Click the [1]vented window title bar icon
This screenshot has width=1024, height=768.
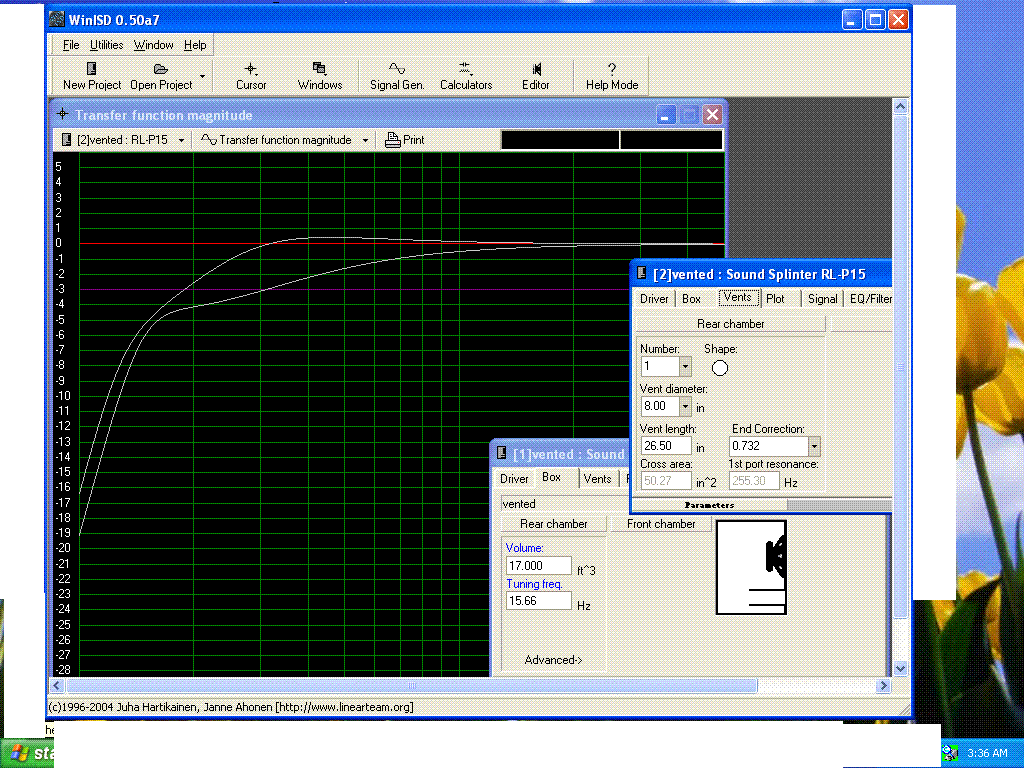point(502,453)
